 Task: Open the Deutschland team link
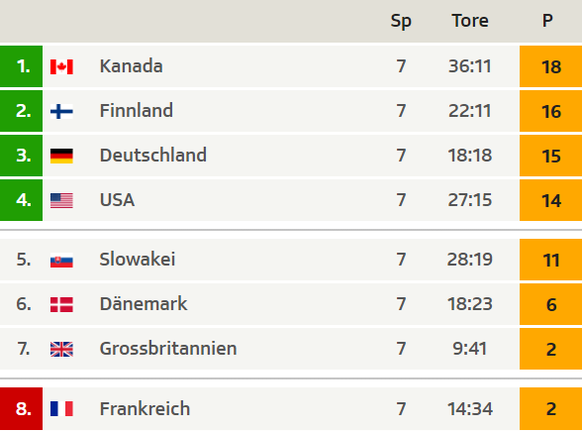pyautogui.click(x=153, y=155)
